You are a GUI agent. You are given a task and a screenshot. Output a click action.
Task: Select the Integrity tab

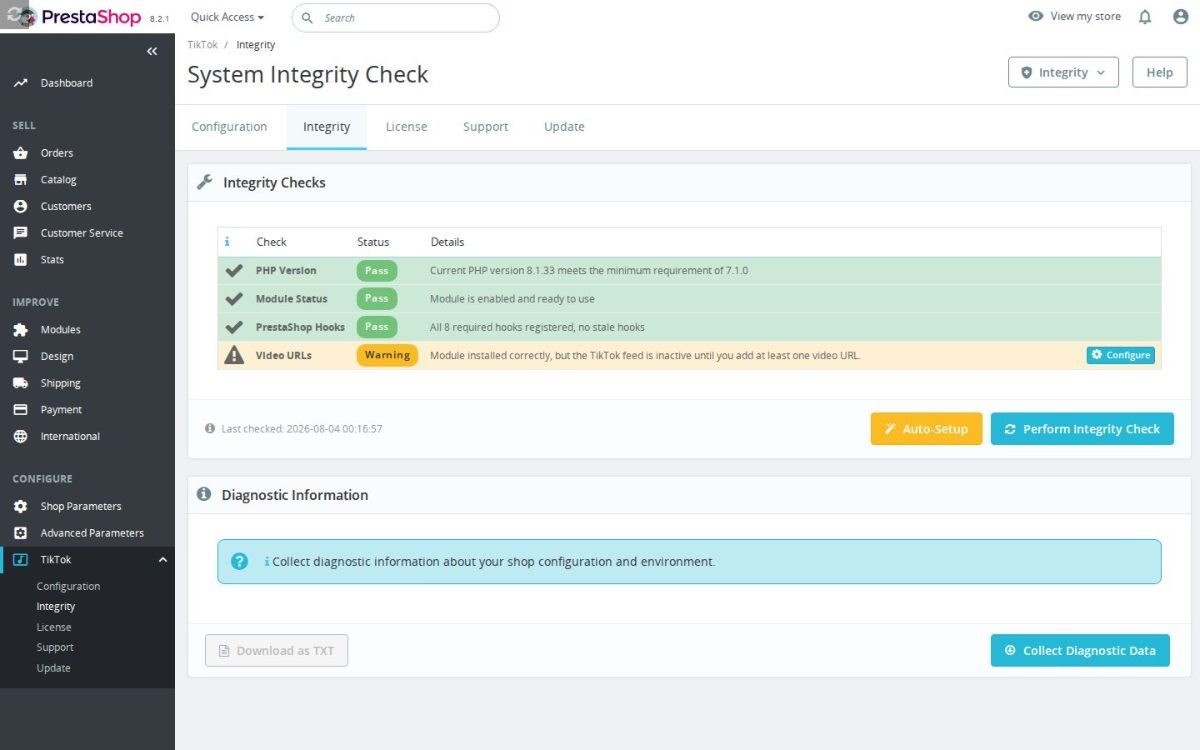tap(327, 127)
